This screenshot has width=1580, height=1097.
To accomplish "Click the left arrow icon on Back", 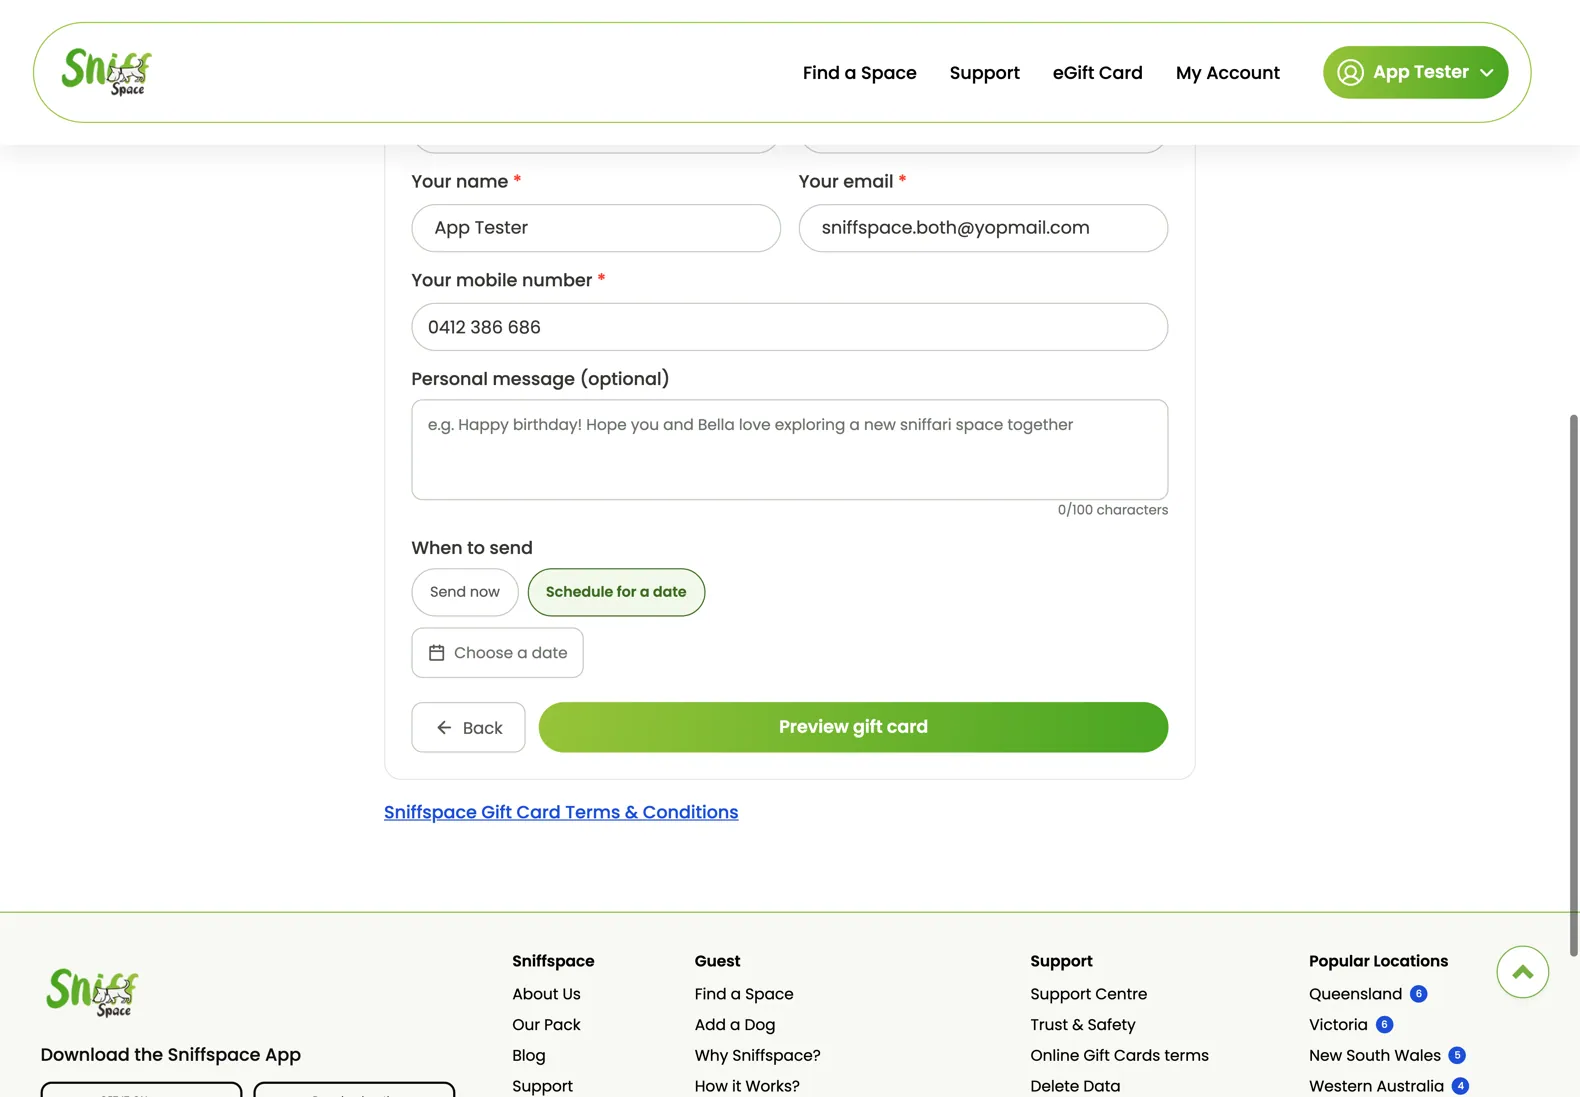I will pyautogui.click(x=444, y=728).
